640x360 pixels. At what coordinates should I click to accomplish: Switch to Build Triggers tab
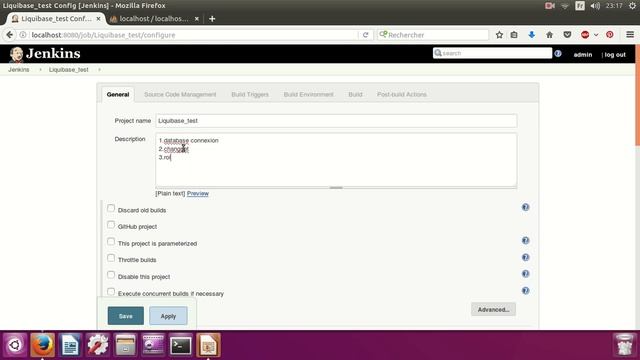coord(250,94)
